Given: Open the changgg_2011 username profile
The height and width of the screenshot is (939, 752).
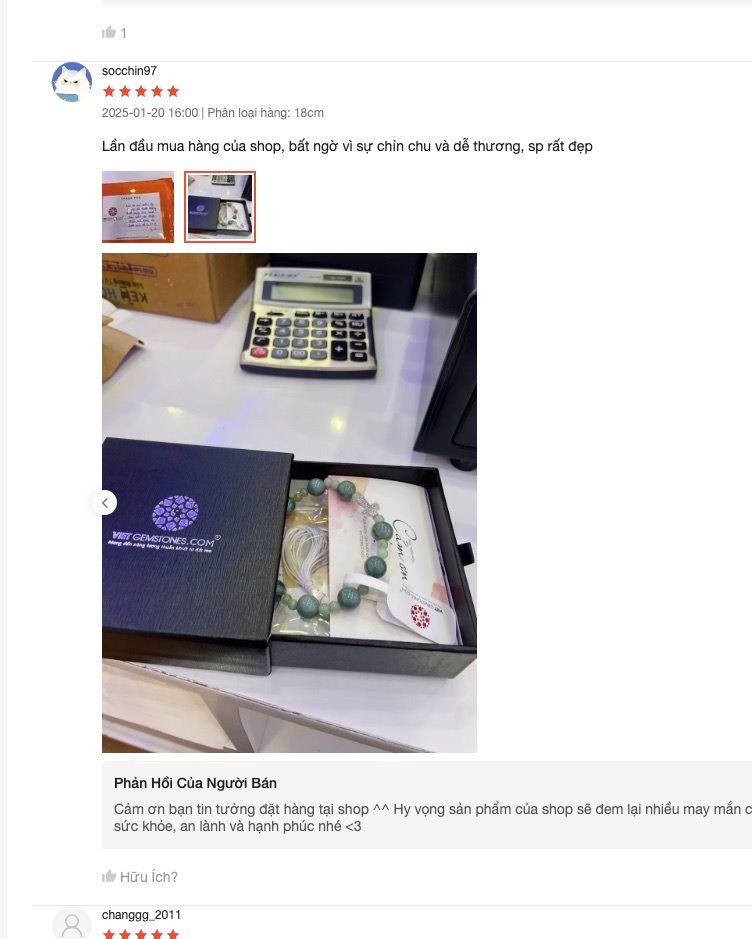Looking at the screenshot, I should [141, 915].
